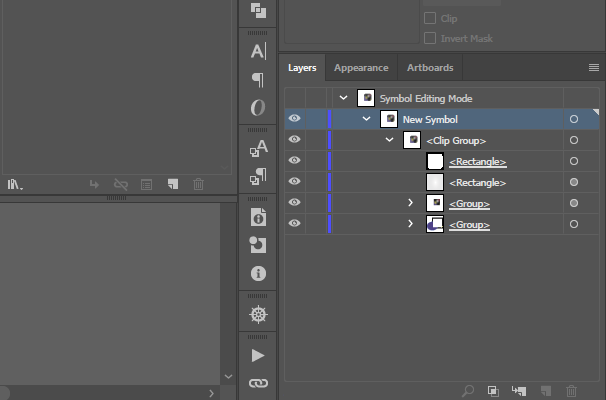This screenshot has height=400, width=606.
Task: Expand the last Group row
Action: click(410, 223)
